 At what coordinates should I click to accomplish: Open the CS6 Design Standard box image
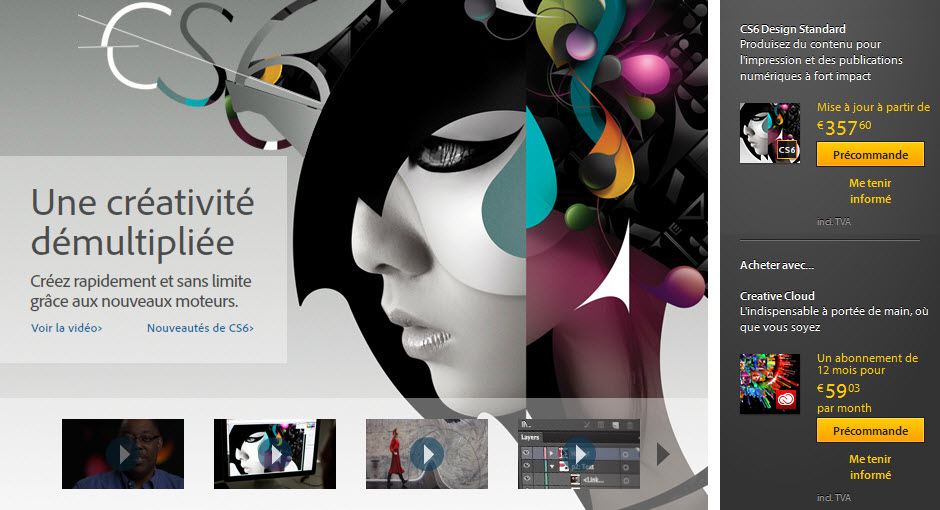[x=770, y=133]
